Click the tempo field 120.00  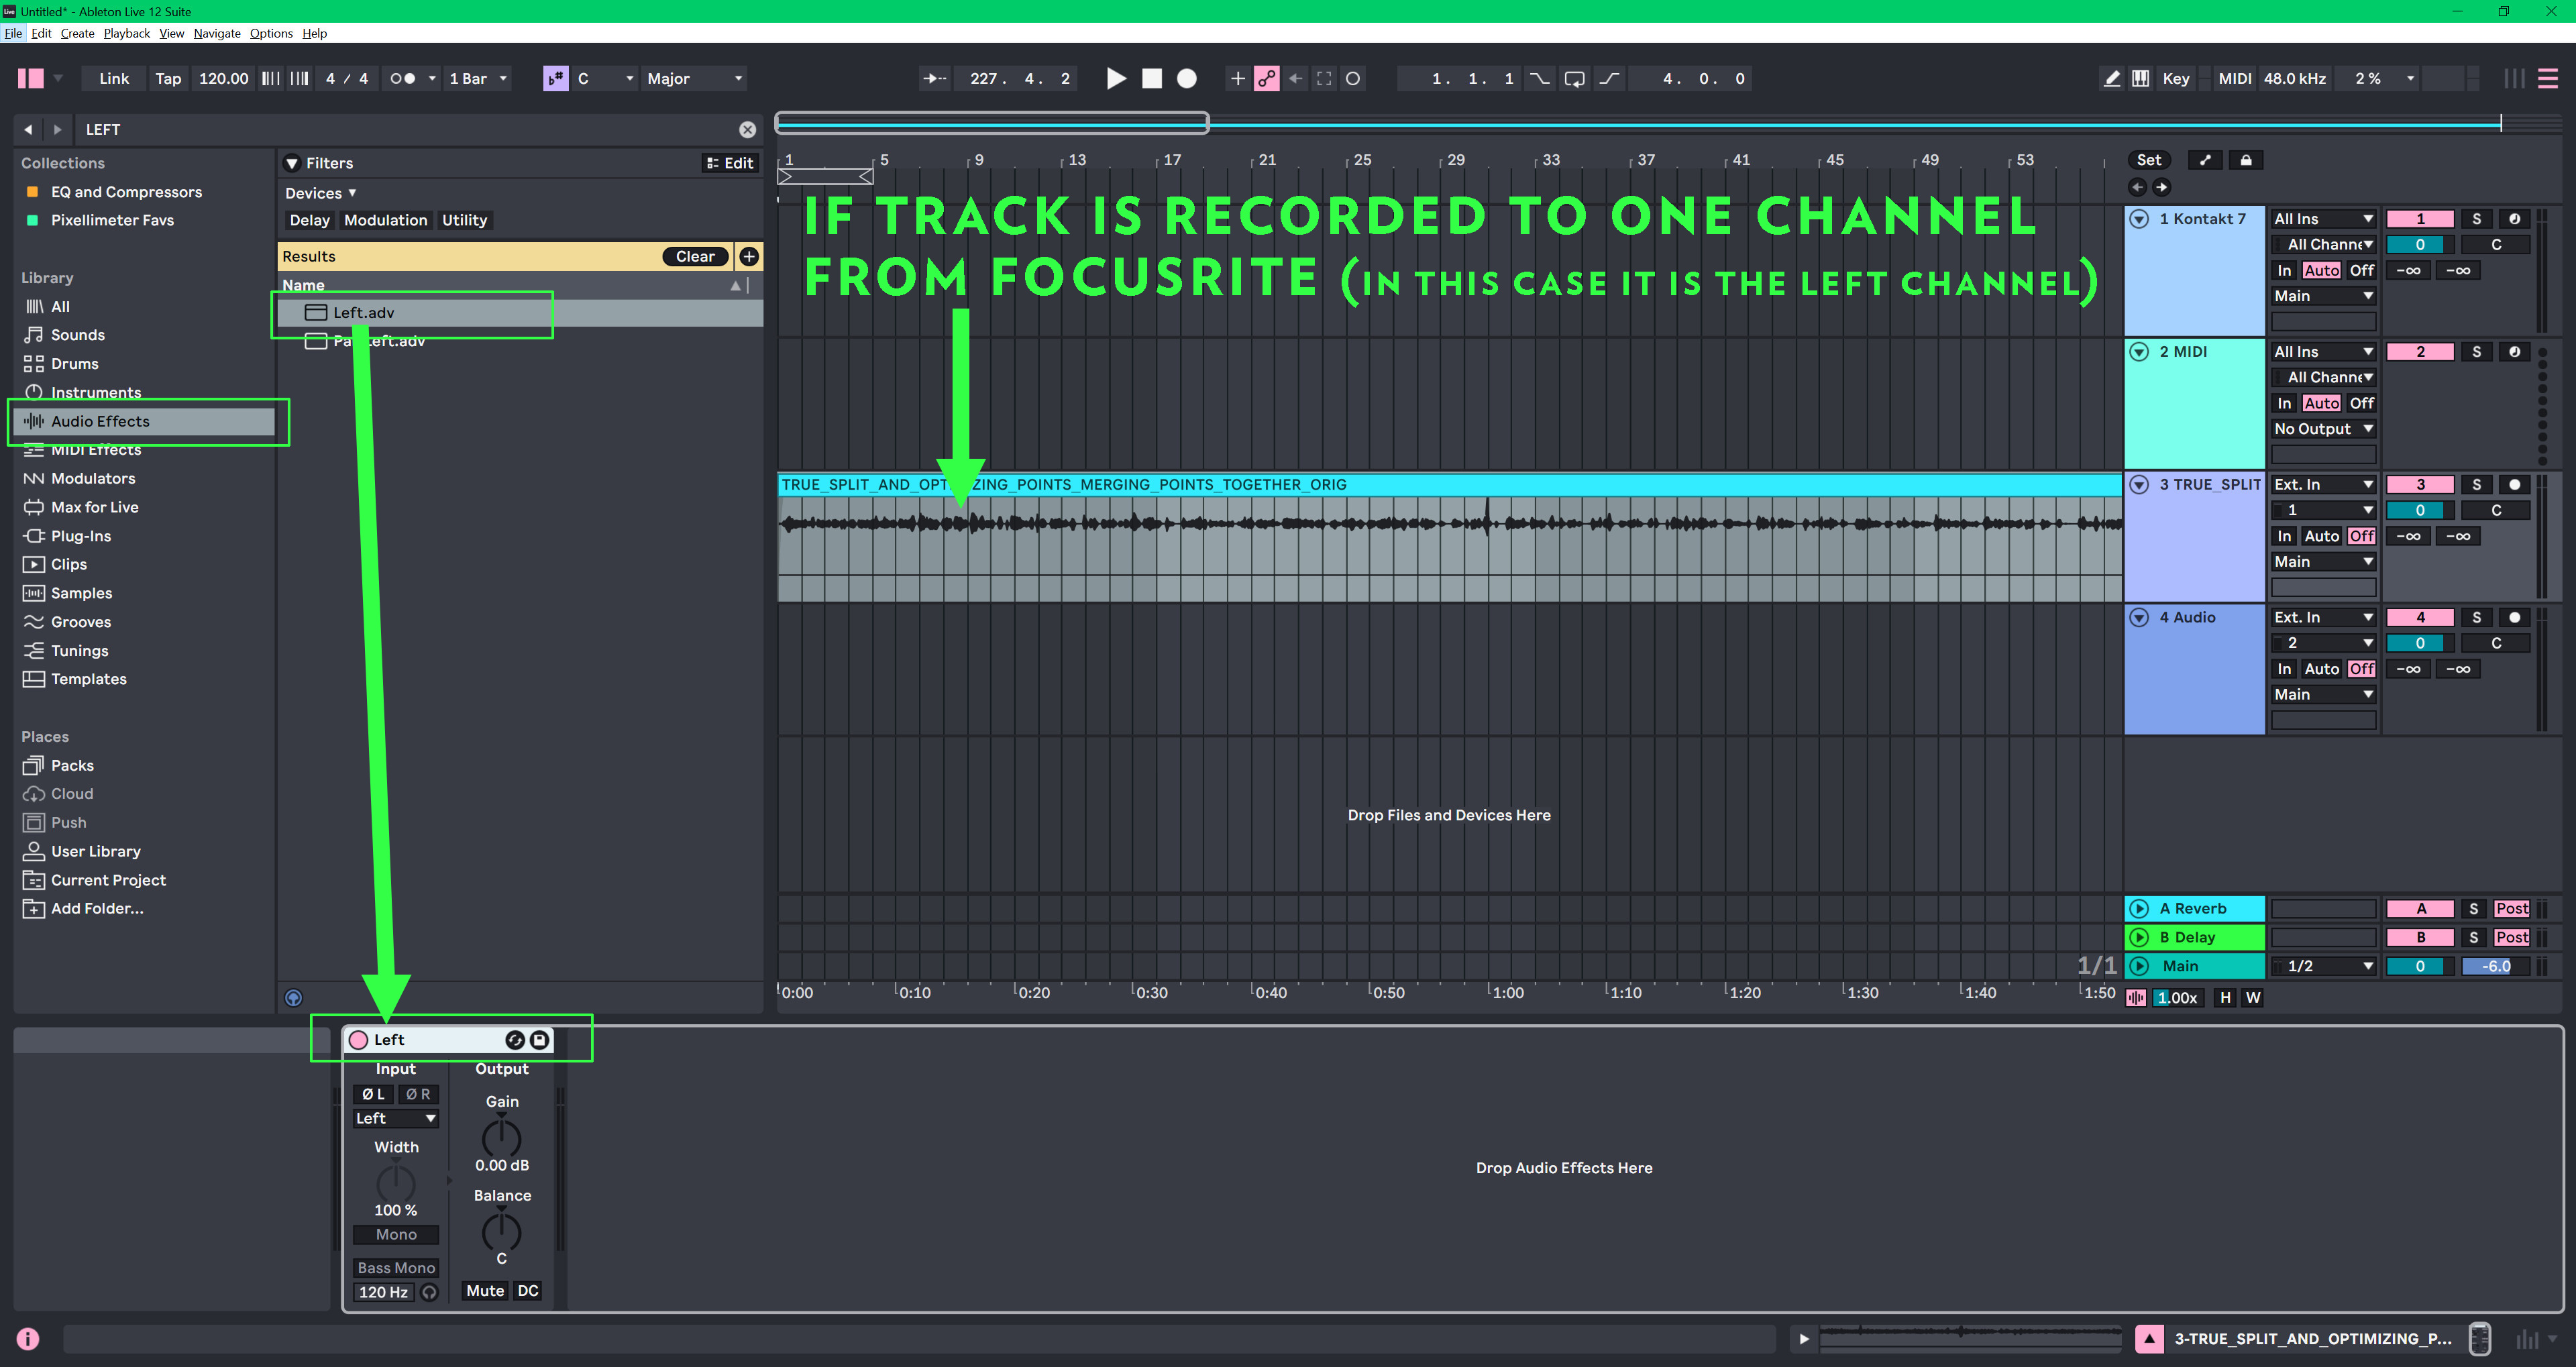223,78
